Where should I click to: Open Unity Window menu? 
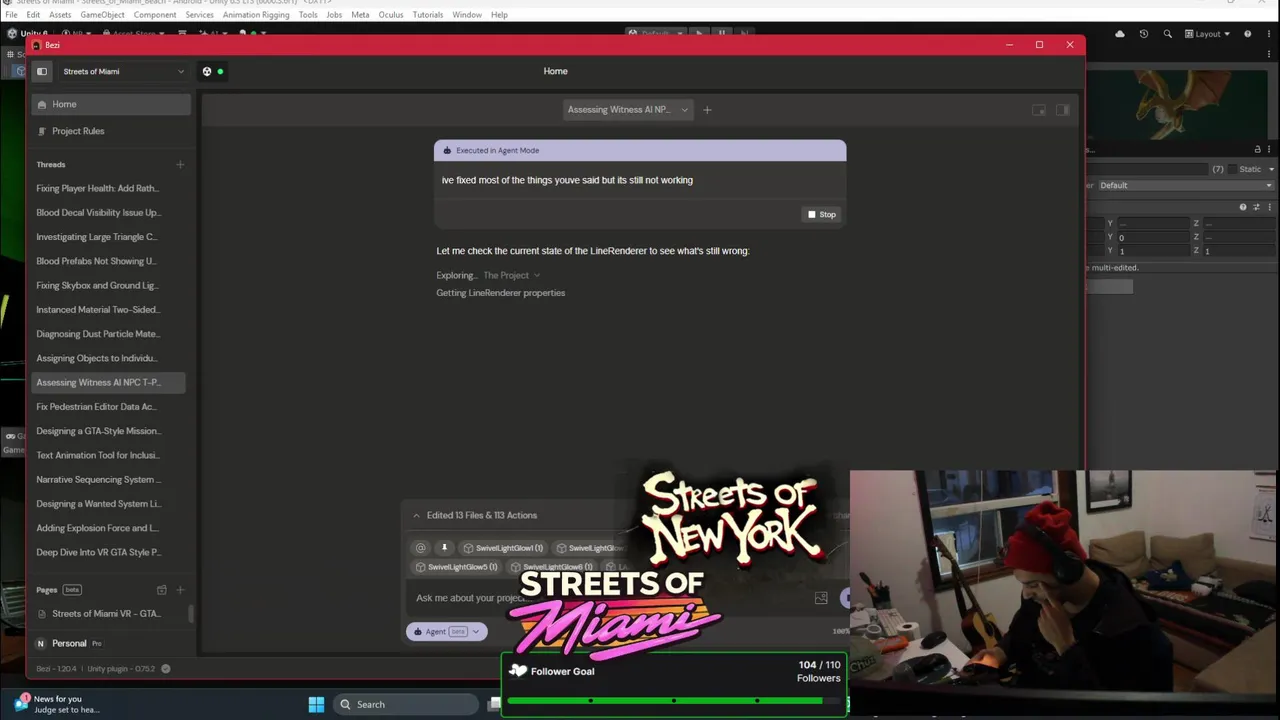tap(467, 15)
